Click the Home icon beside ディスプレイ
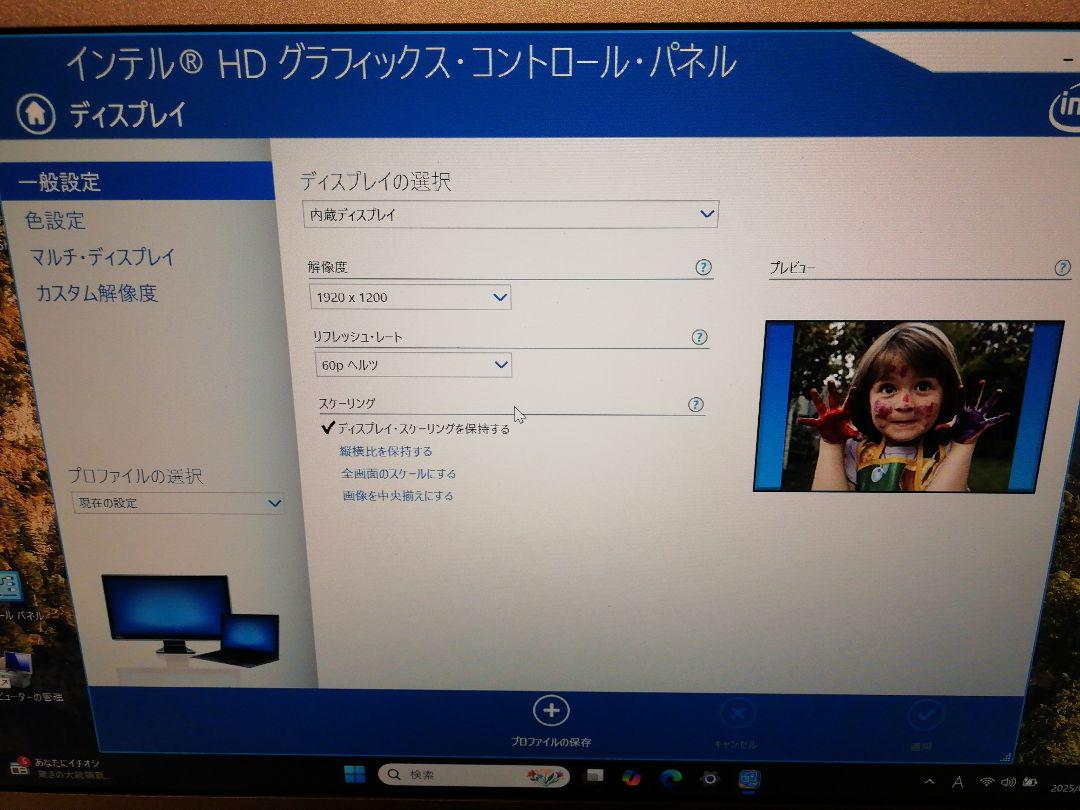Image resolution: width=1080 pixels, height=810 pixels. (36, 114)
